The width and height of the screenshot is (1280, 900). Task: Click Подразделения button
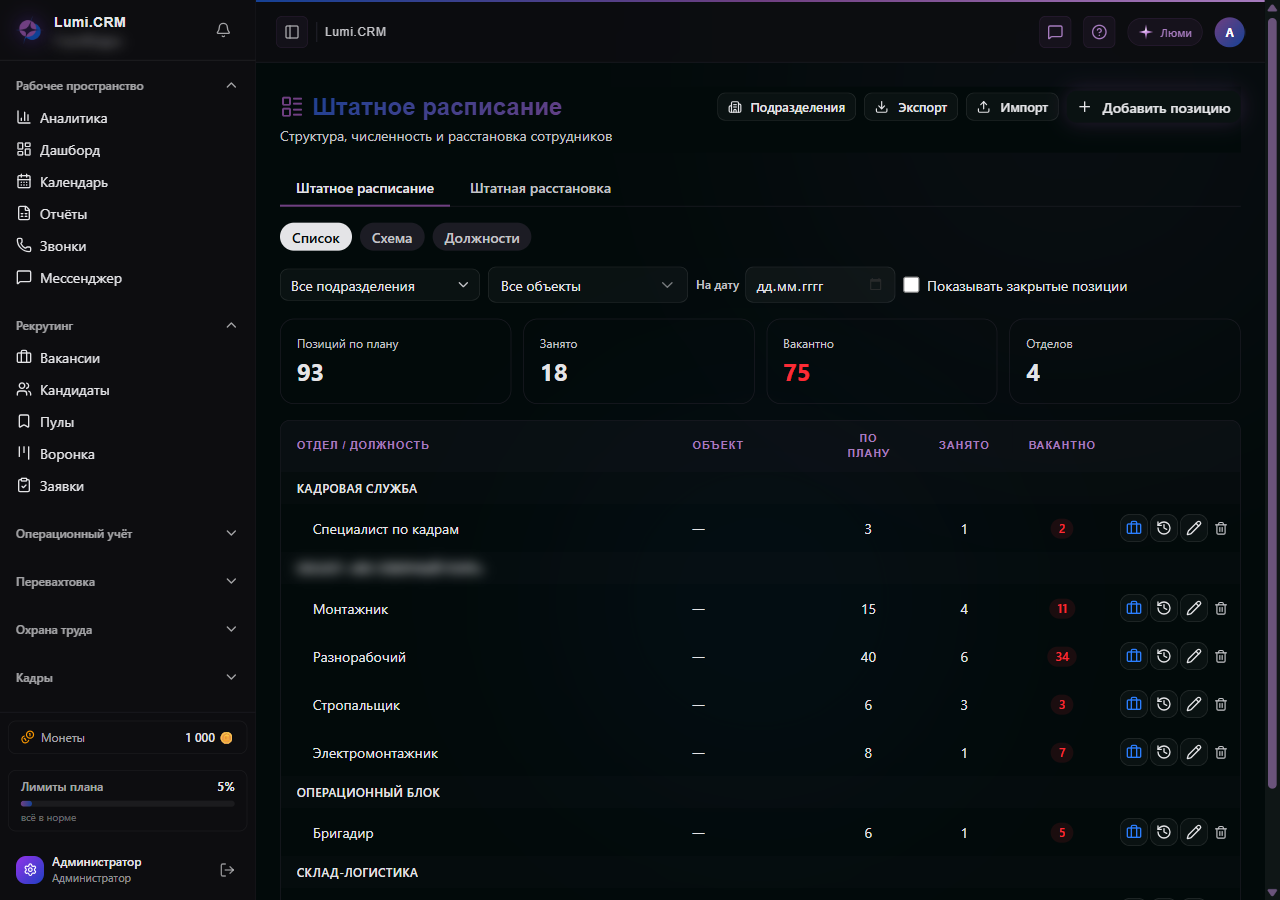(x=786, y=107)
